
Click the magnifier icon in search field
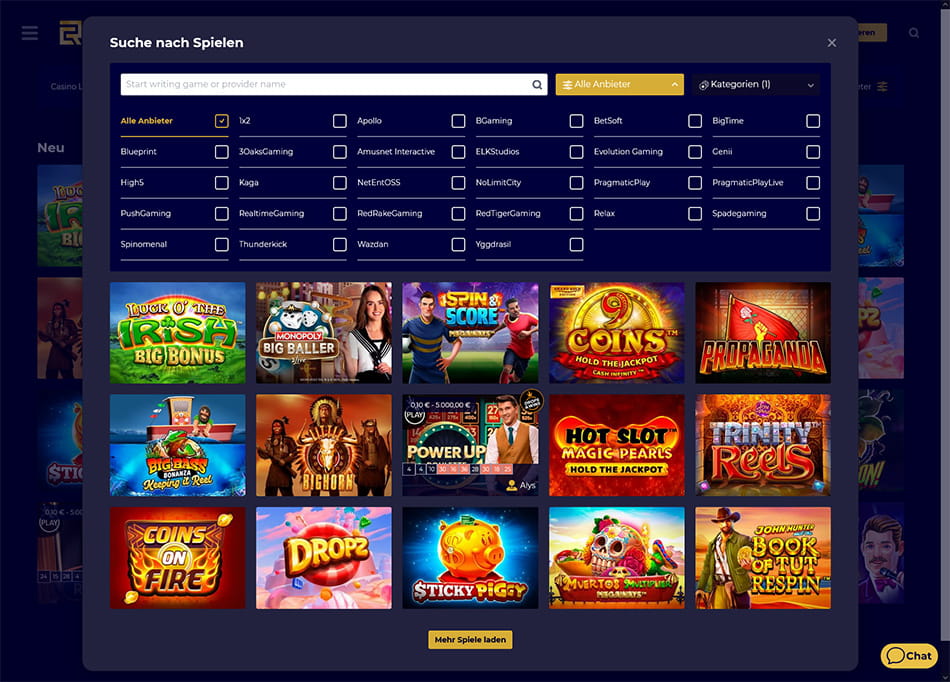coord(537,85)
